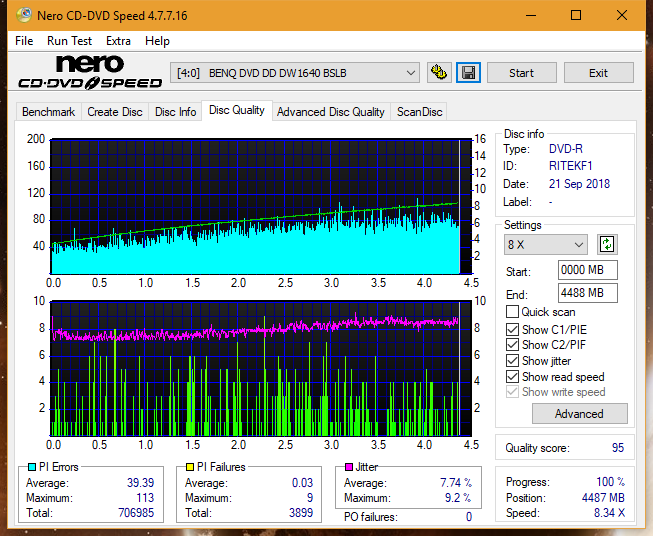Image resolution: width=653 pixels, height=536 pixels.
Task: Click the PI Errors graph area
Action: [x=261, y=207]
